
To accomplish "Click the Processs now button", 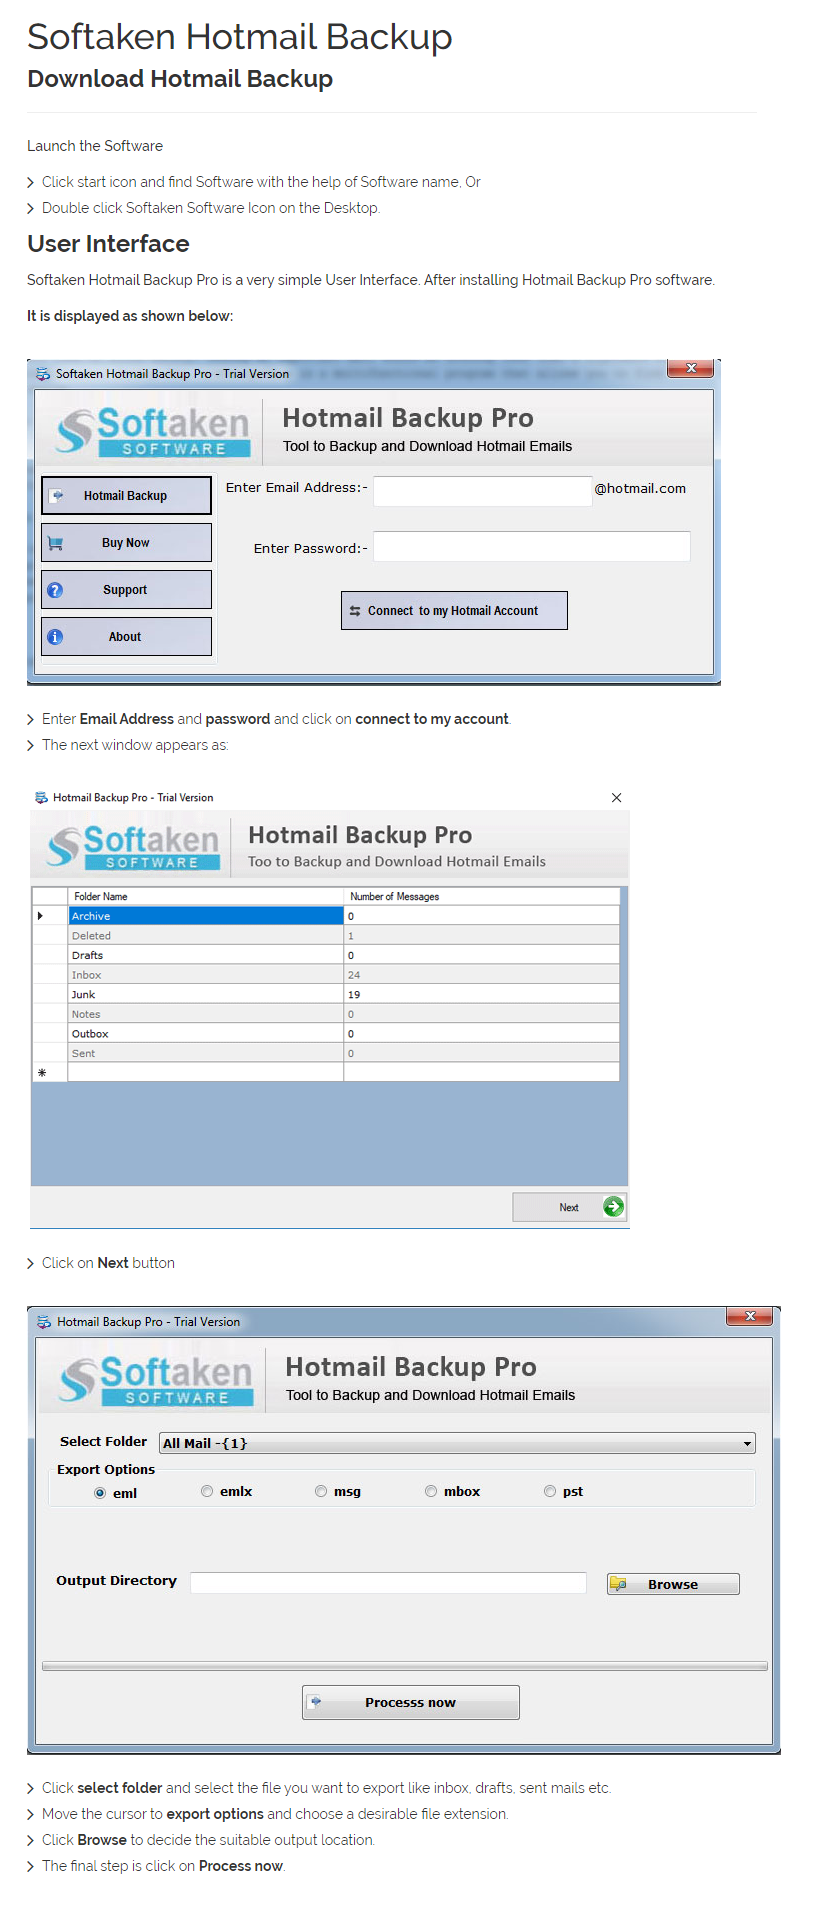I will coord(411,1702).
